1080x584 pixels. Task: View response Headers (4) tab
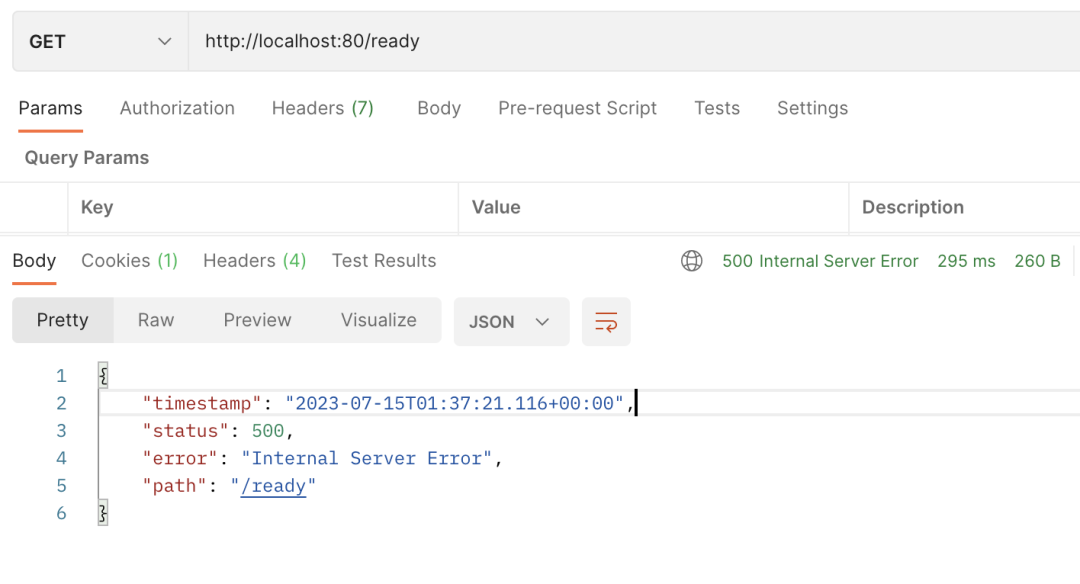tap(254, 261)
